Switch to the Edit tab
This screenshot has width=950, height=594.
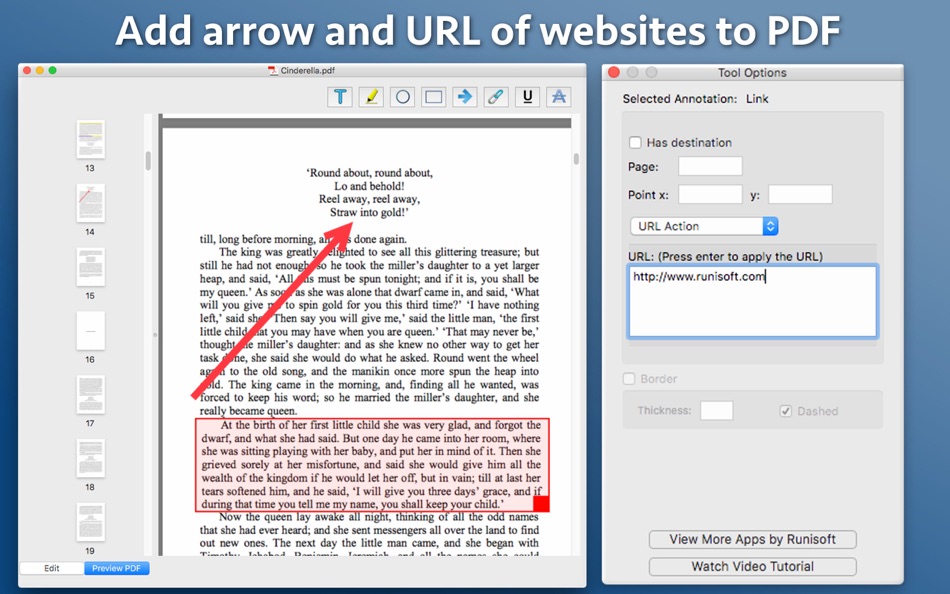(52, 568)
